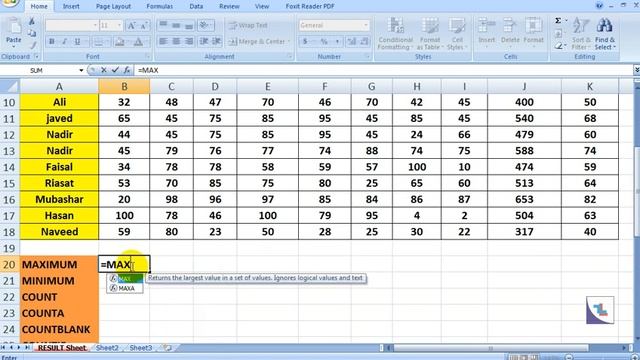Select MAXA from the autocomplete list

click(126, 288)
